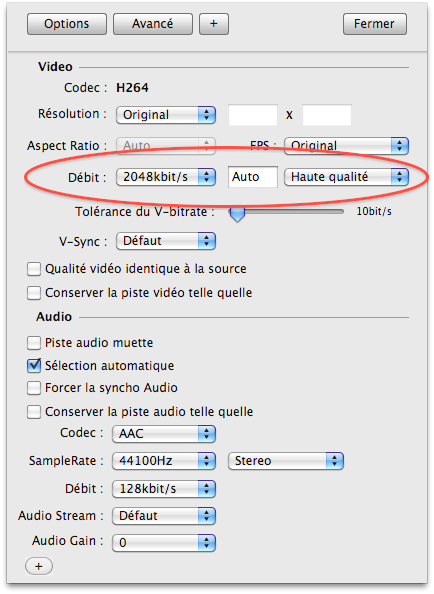
Task: Close the panel with Fermer
Action: pos(375,24)
